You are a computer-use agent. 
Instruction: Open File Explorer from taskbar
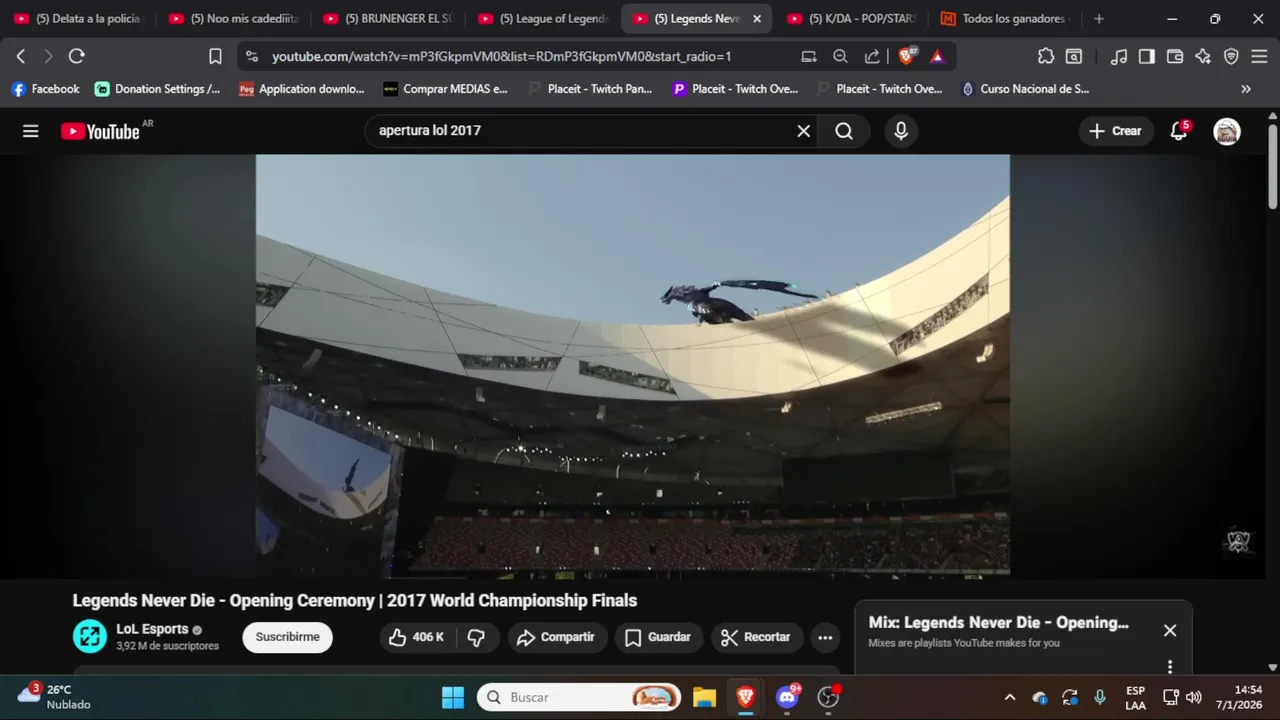click(705, 697)
